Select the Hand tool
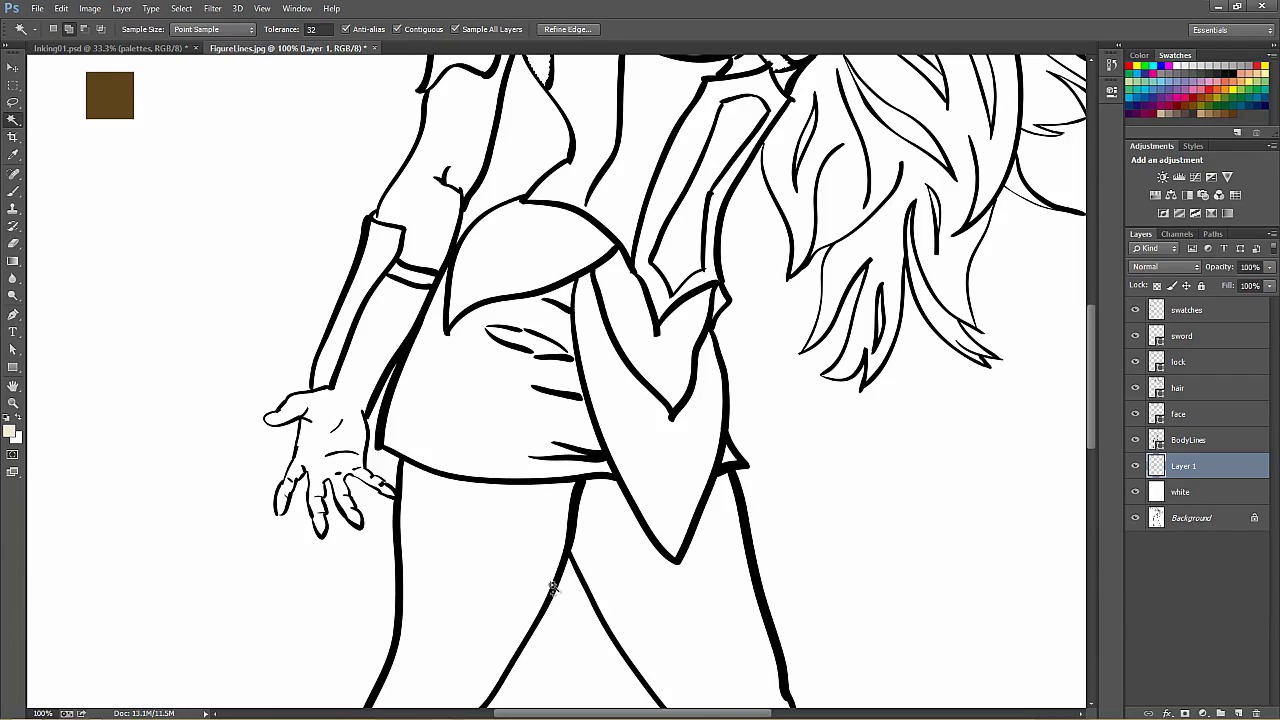Viewport: 1280px width, 720px height. point(13,386)
